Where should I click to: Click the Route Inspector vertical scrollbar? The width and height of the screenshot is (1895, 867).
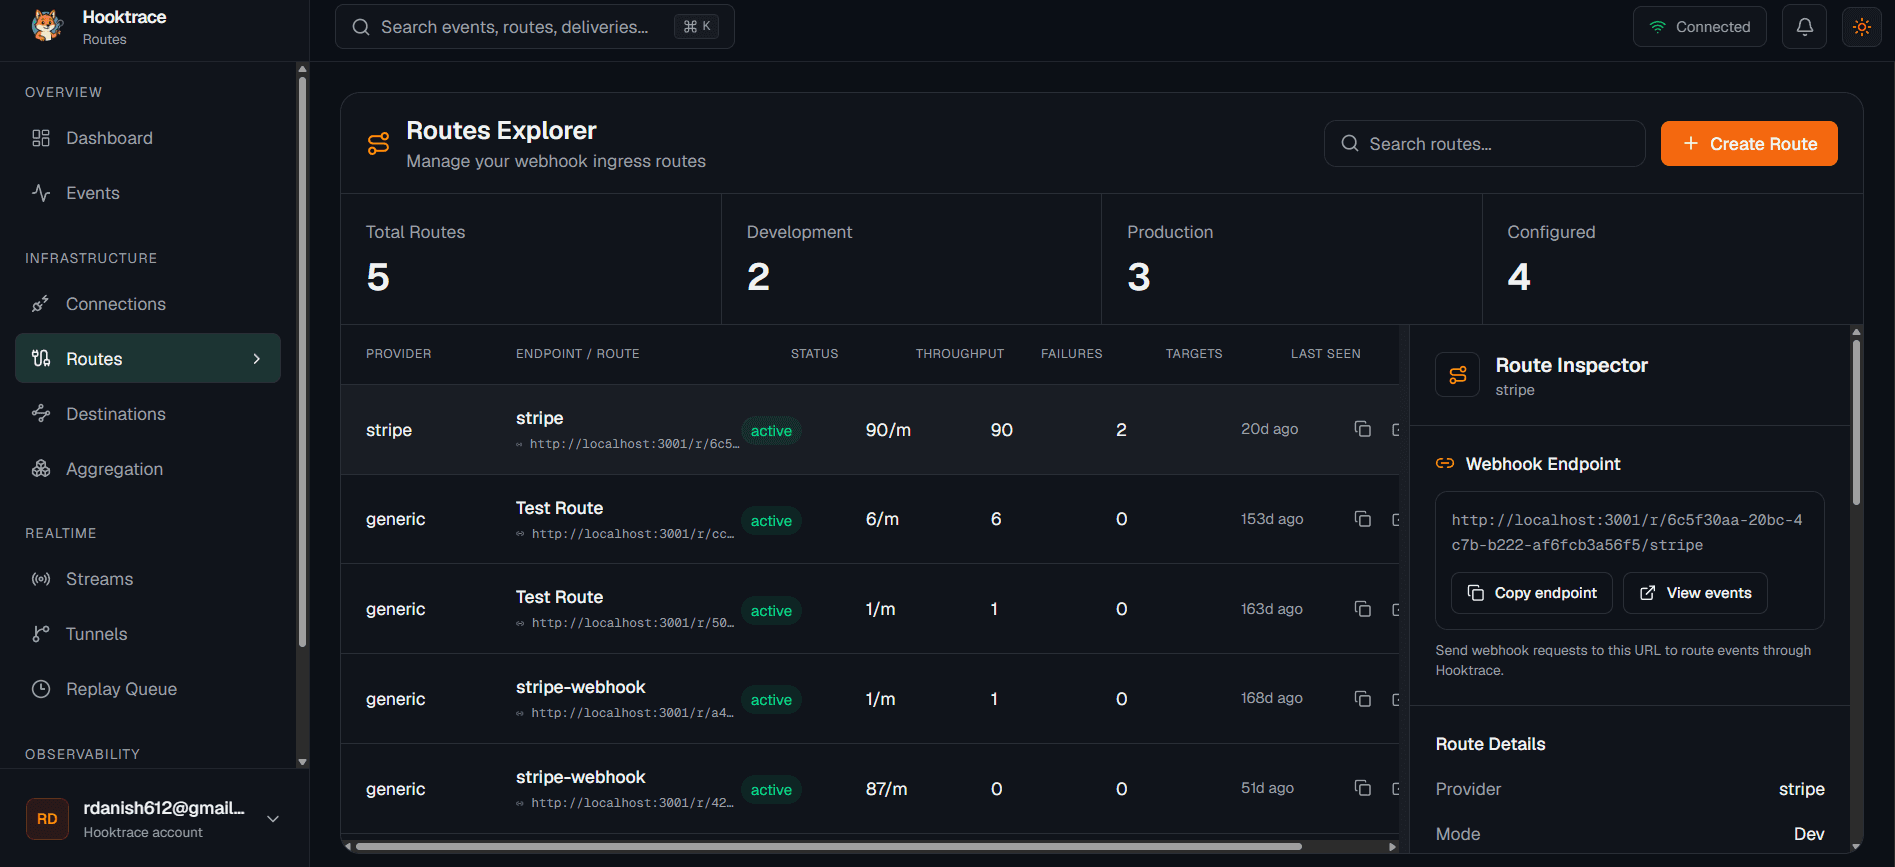1856,422
